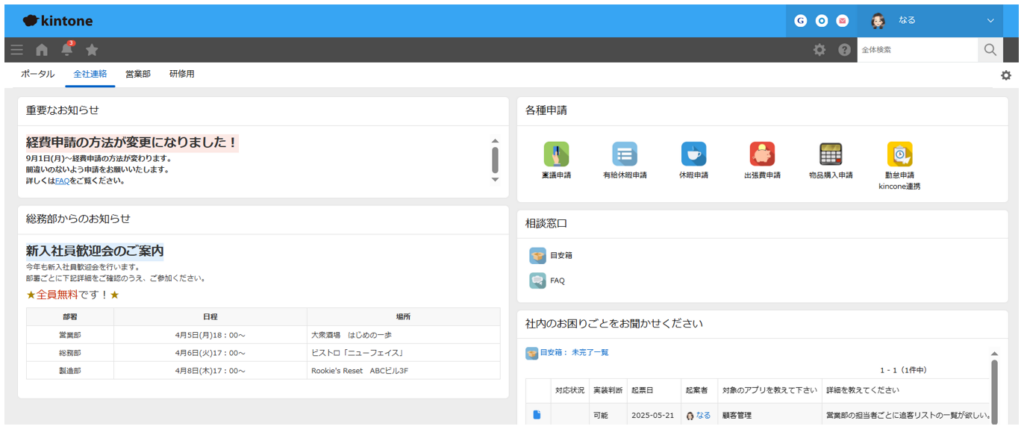
Task: Open the 目安箱：未完了一覧 link
Action: pos(574,352)
